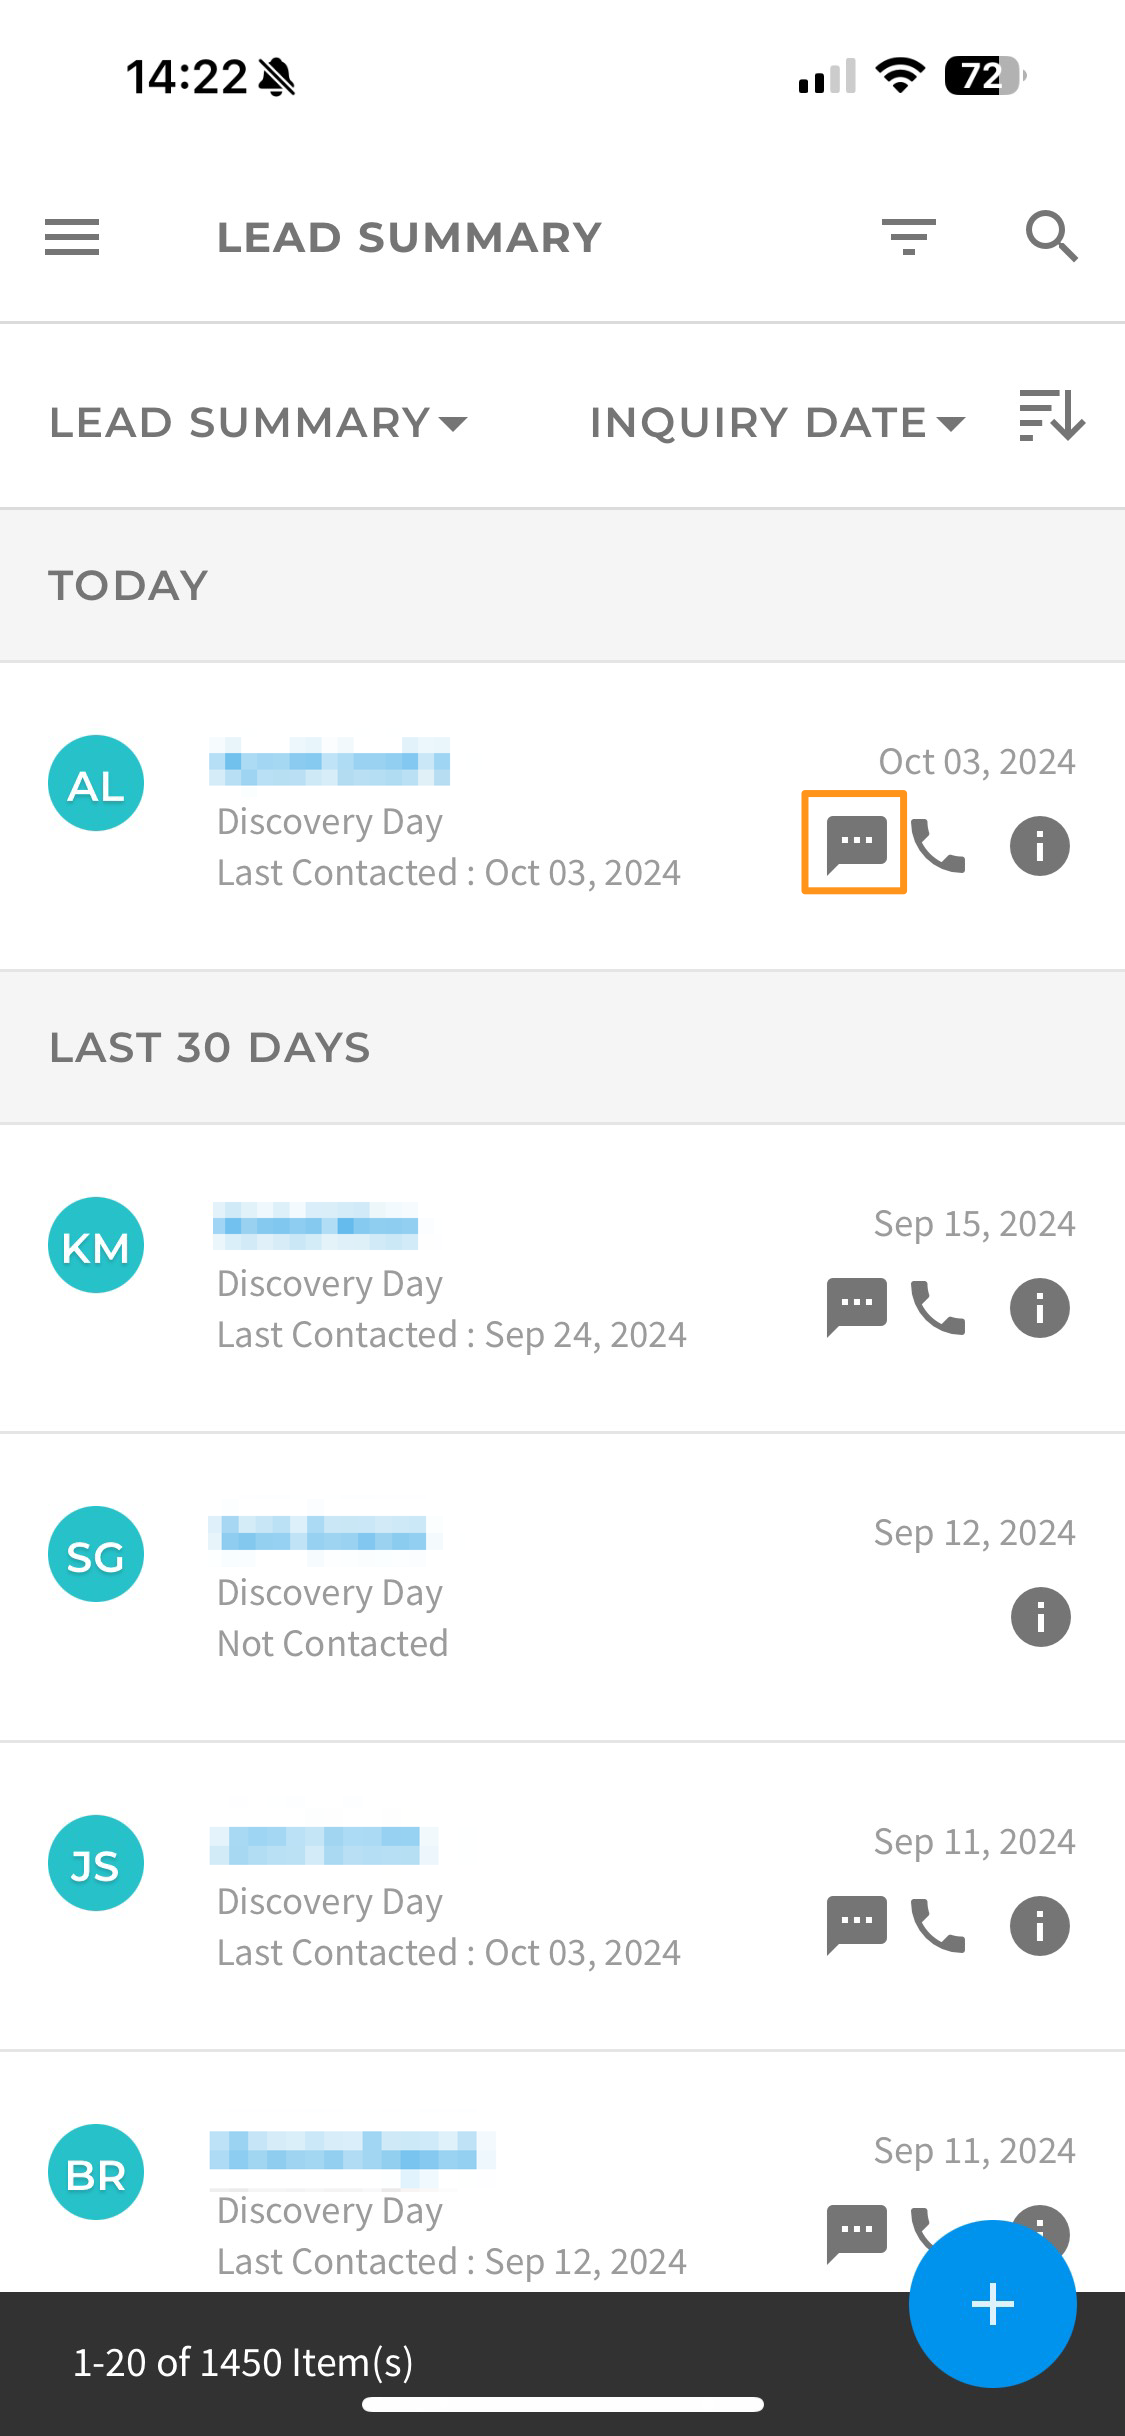Toggle sort order icon beside Inquiry Date
The height and width of the screenshot is (2436, 1125).
[x=1052, y=415]
